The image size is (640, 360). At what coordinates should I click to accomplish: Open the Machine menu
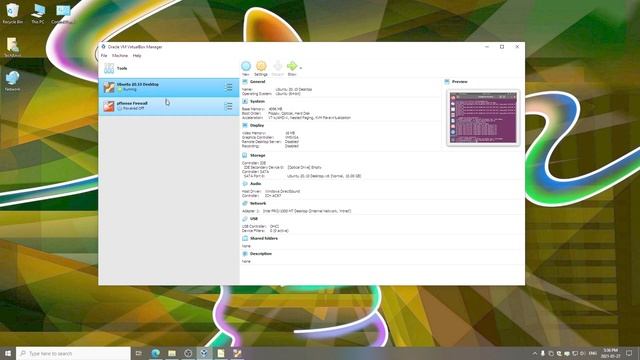120,56
